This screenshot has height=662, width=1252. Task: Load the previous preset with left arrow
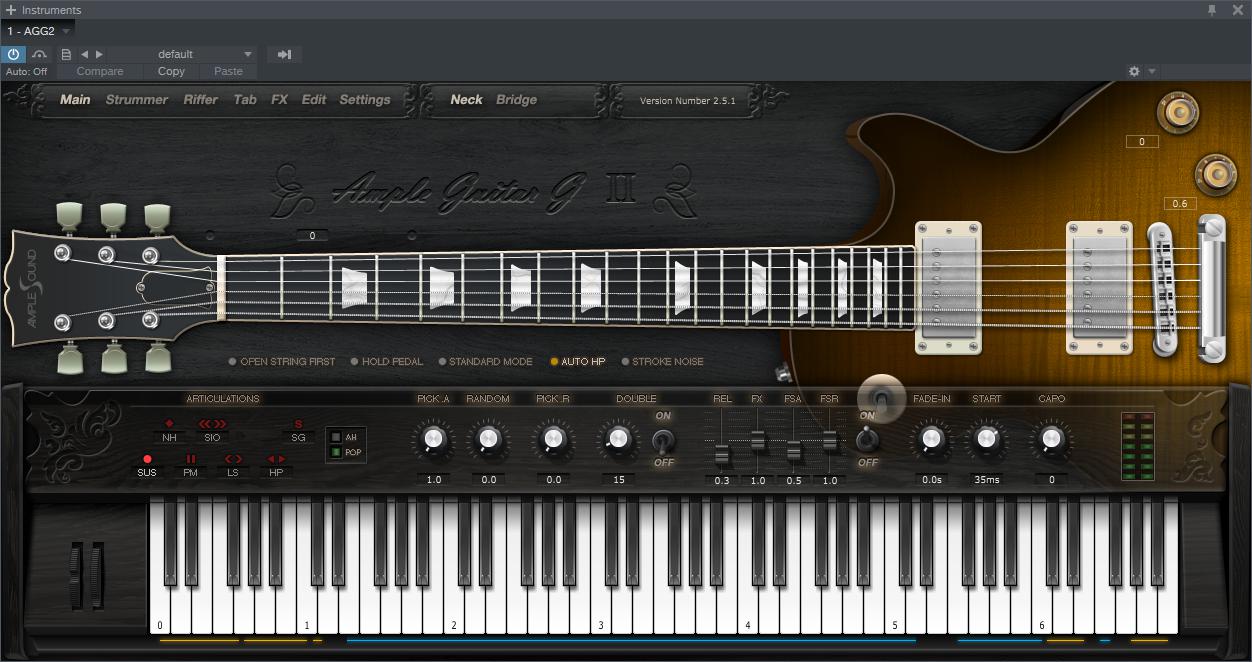coord(84,54)
